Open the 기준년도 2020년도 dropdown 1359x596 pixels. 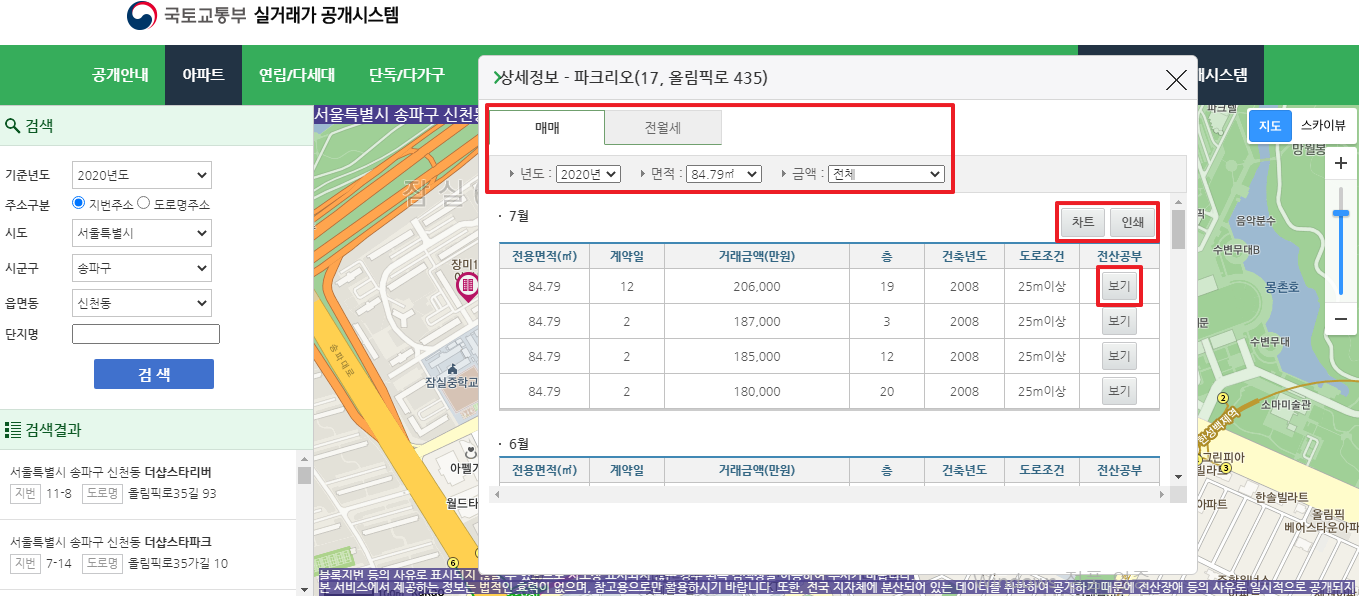(x=142, y=176)
